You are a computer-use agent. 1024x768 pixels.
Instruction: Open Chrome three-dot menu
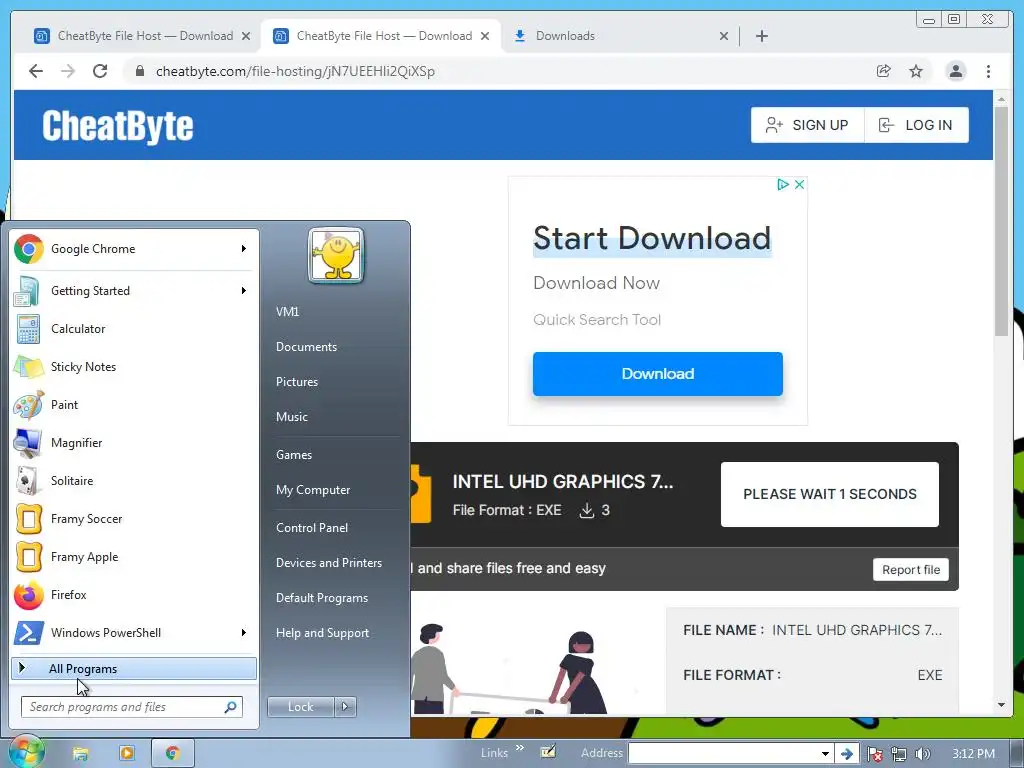(988, 71)
